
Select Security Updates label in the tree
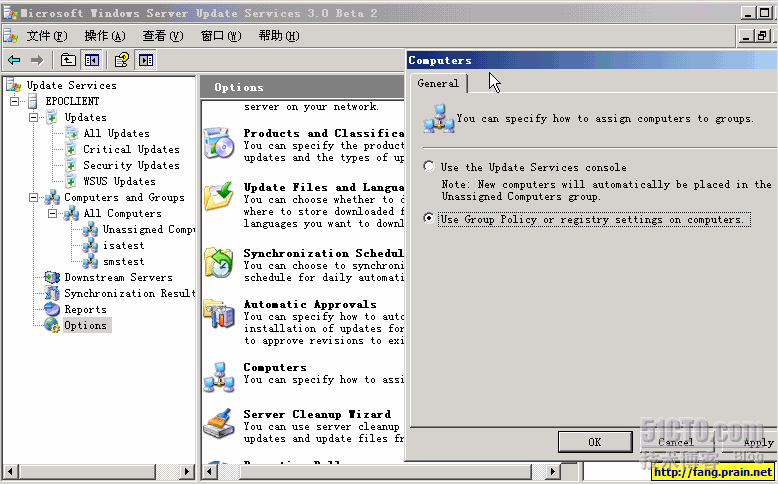[131, 165]
